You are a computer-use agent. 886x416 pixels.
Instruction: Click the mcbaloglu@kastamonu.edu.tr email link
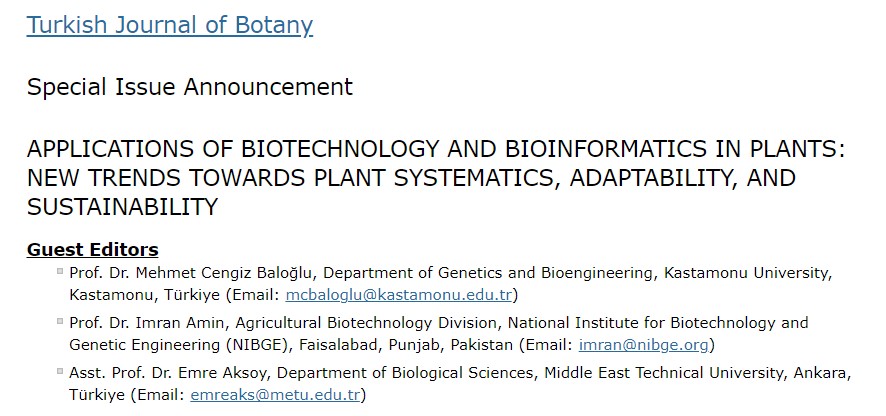(x=398, y=295)
